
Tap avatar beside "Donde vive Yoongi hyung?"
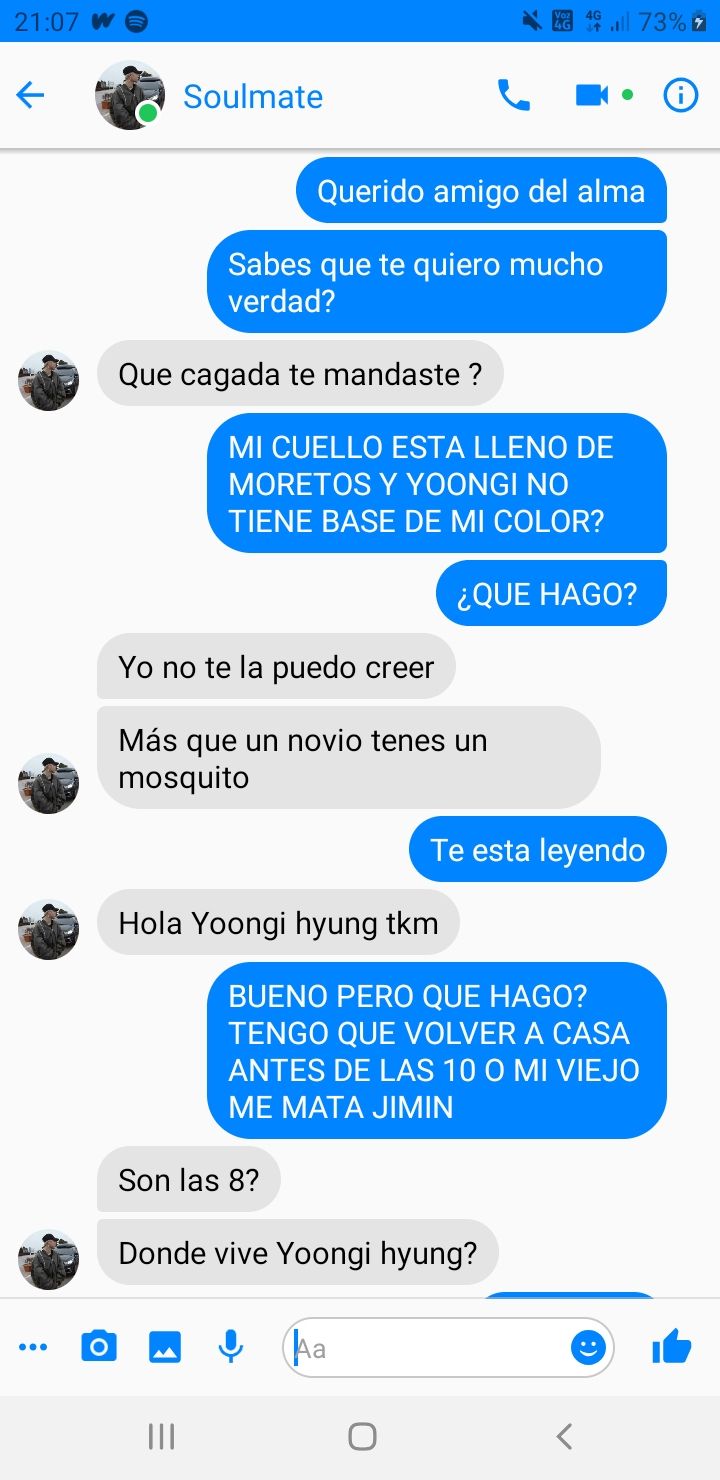coord(48,1259)
